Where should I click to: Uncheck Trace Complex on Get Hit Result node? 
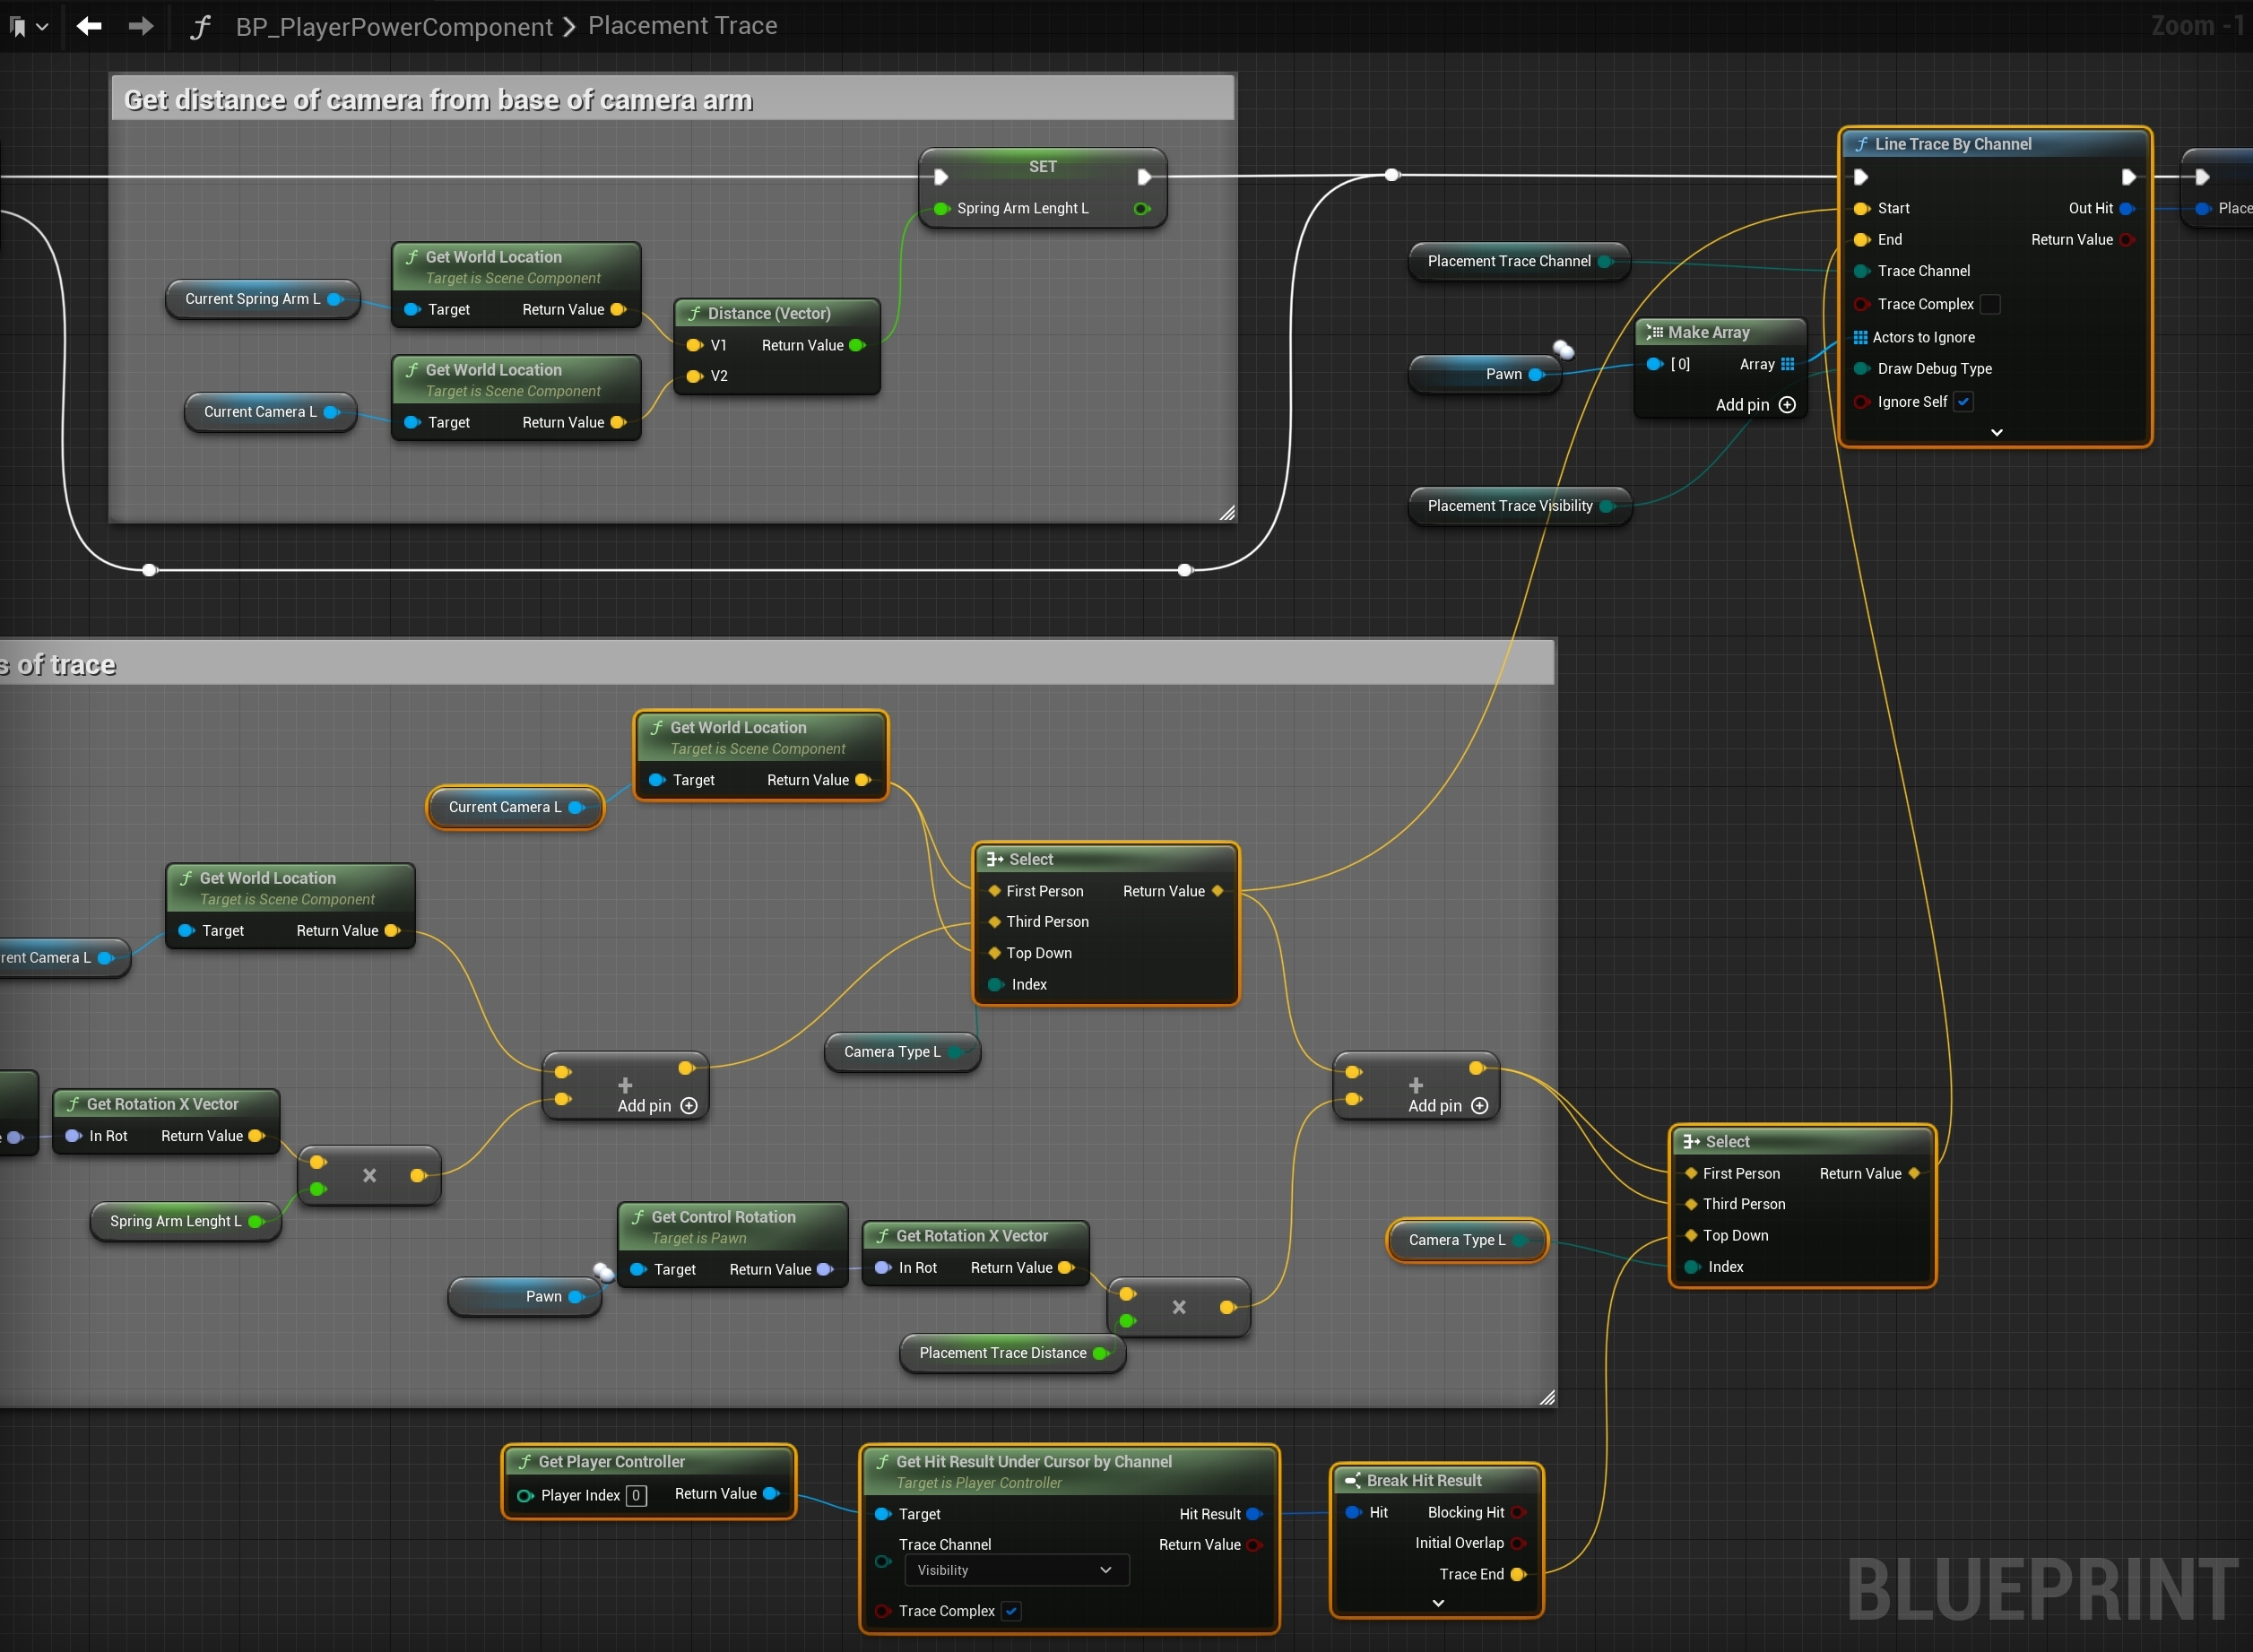[x=1011, y=1611]
